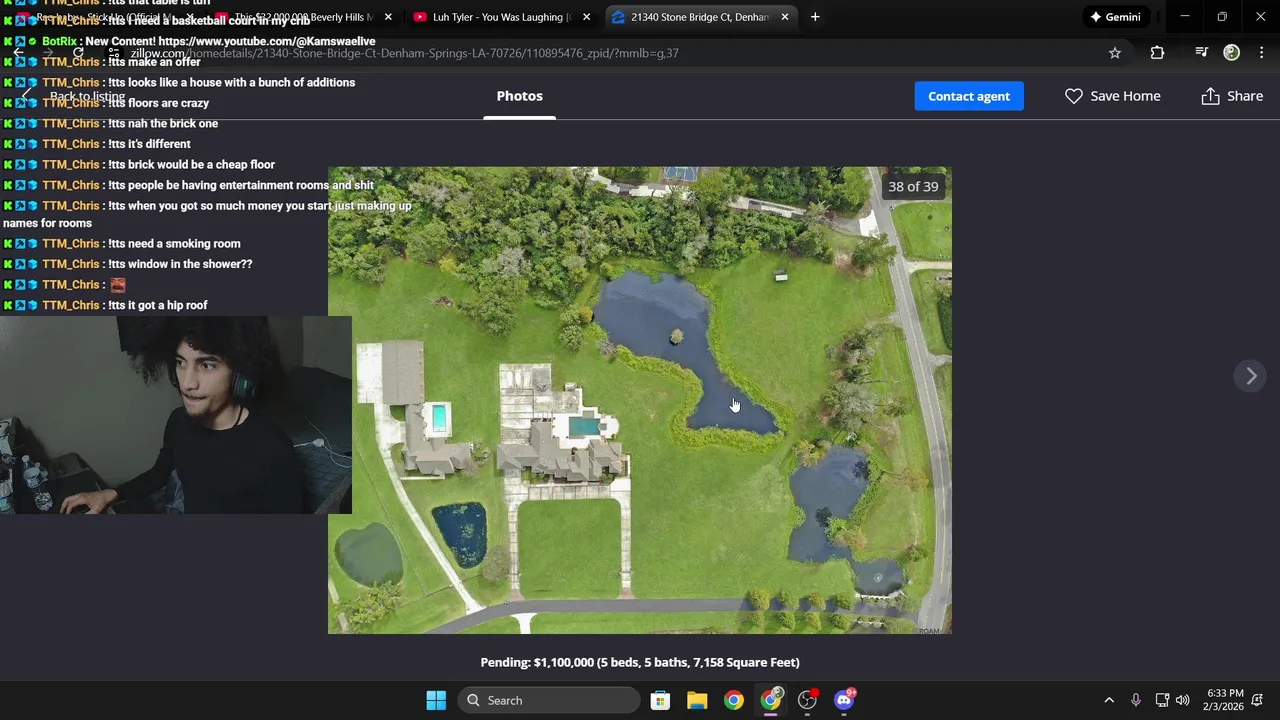Click the 38 of 39 photo counter

(913, 186)
